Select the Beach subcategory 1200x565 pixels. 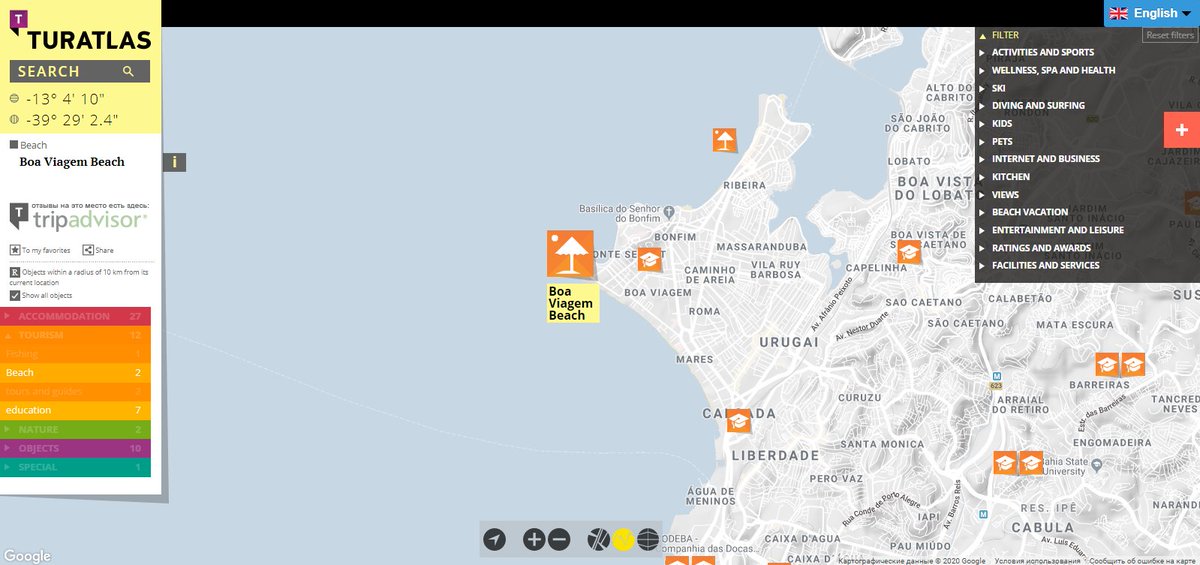pyautogui.click(x=75, y=373)
